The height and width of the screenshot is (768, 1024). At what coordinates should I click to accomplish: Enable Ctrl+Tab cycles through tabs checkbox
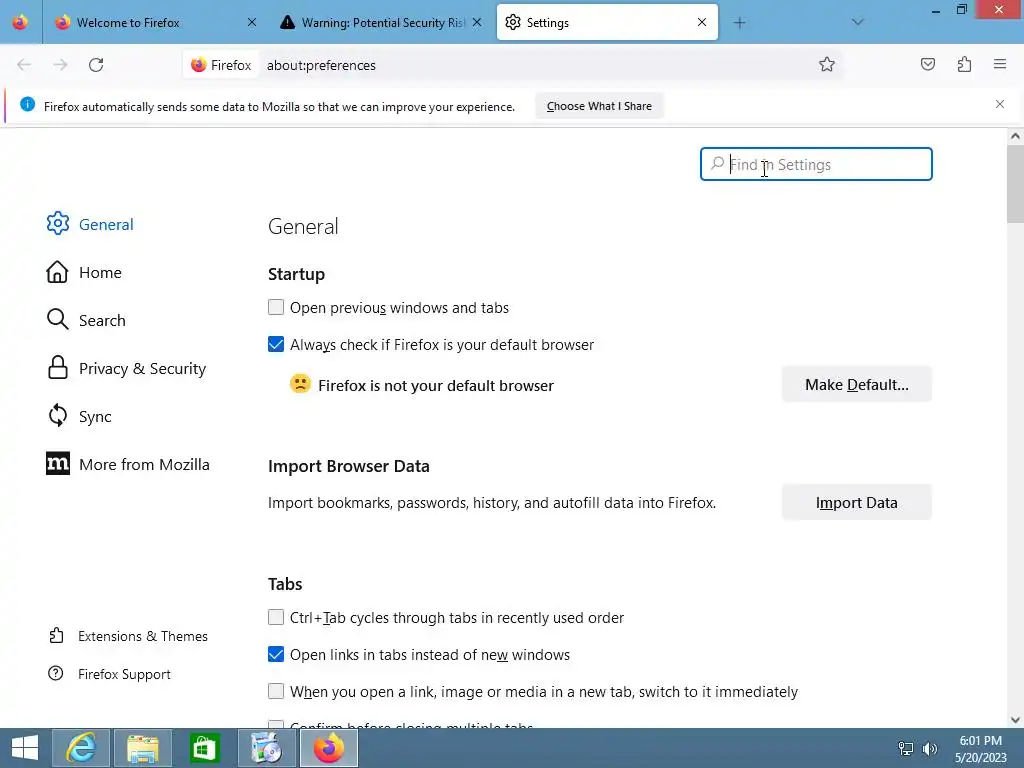[x=276, y=617]
